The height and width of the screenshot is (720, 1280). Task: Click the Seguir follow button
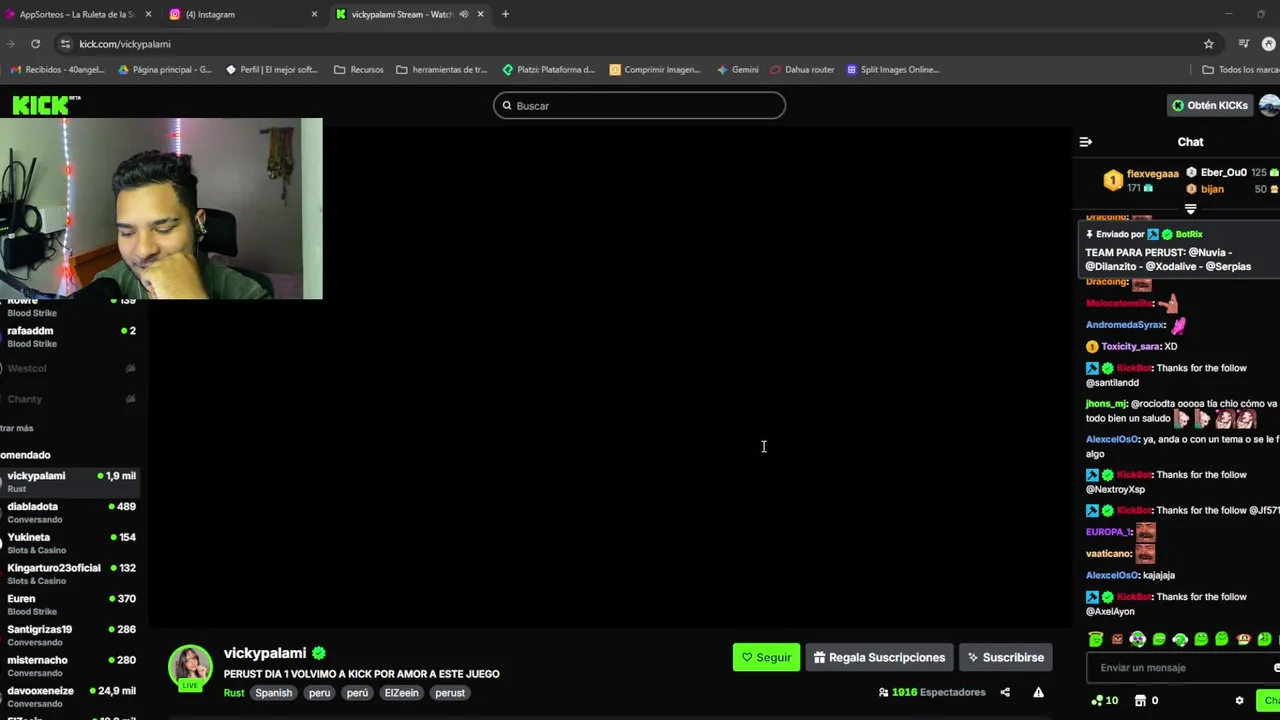pyautogui.click(x=766, y=657)
